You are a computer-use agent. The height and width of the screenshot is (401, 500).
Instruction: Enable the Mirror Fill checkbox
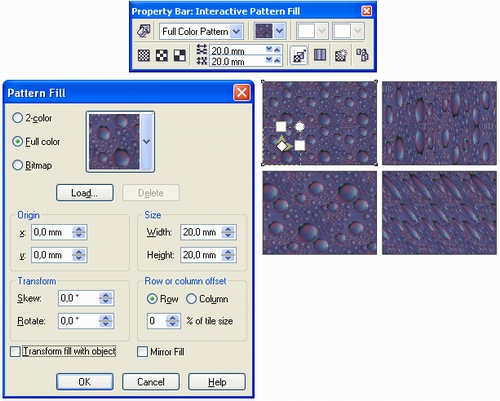coord(142,352)
